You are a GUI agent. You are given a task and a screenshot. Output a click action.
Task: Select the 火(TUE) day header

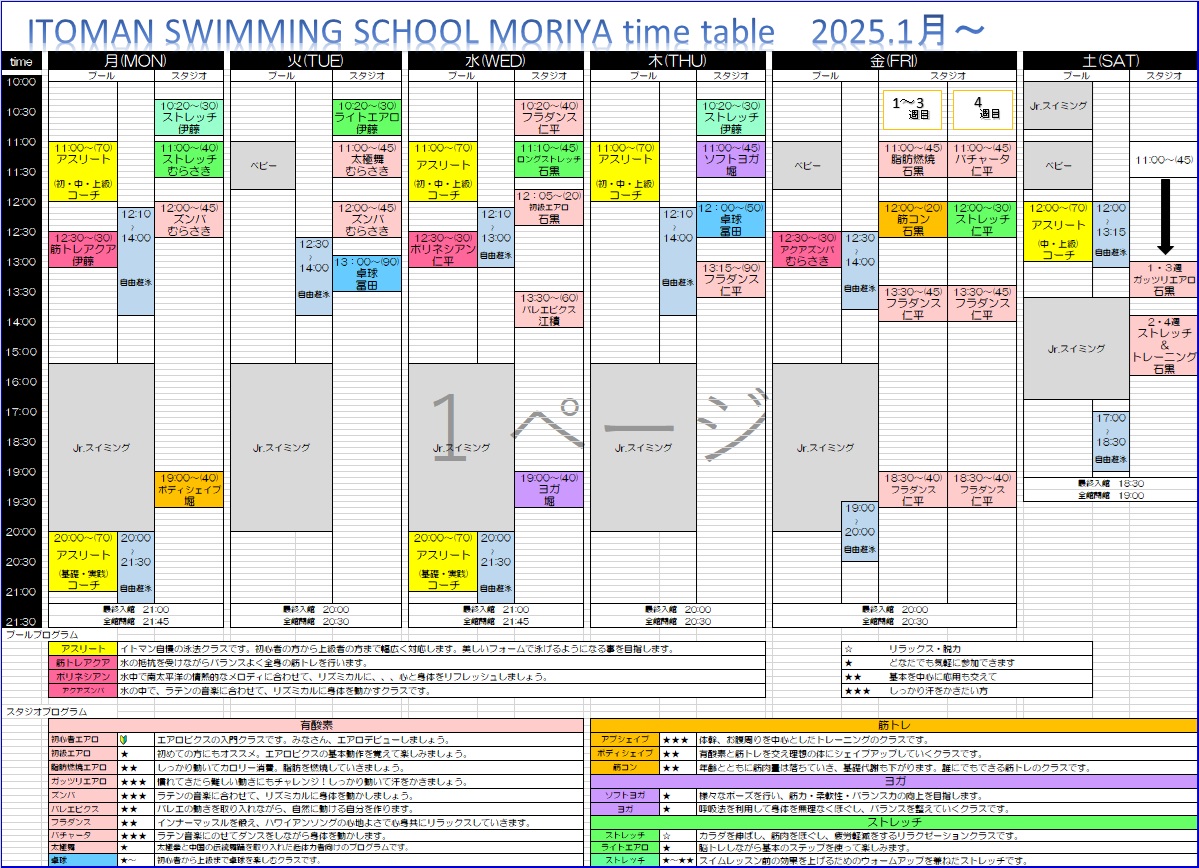point(315,60)
